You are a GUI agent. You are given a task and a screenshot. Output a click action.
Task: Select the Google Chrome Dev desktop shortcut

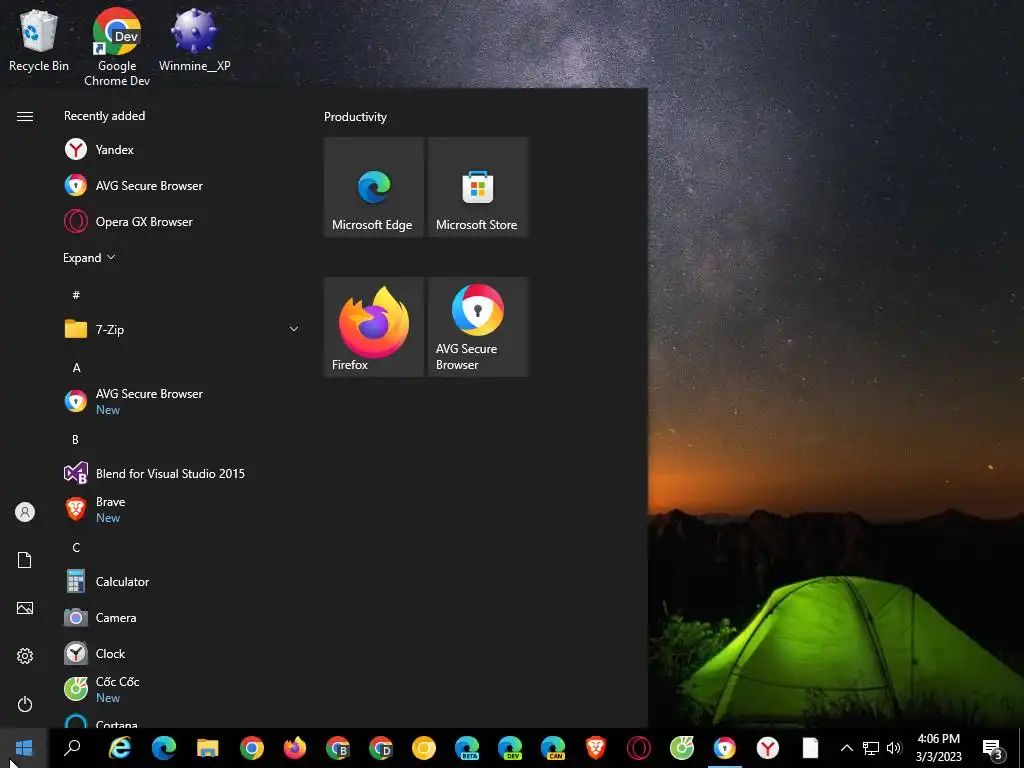(x=117, y=47)
